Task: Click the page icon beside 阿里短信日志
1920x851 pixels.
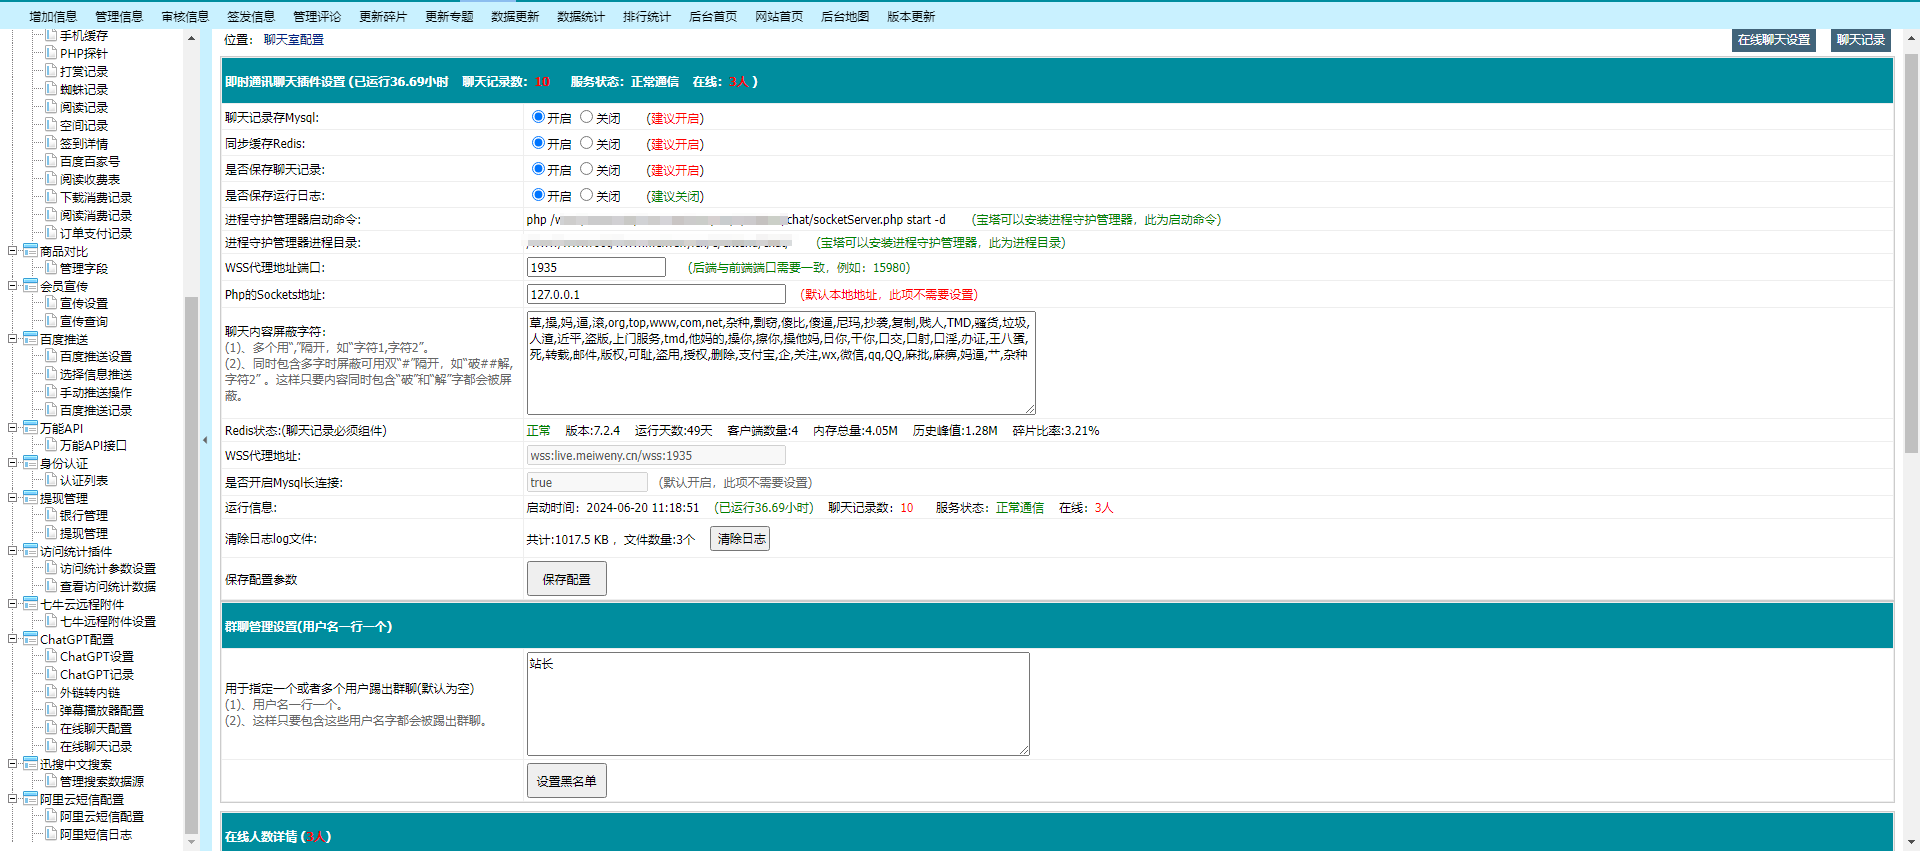Action: tap(51, 834)
